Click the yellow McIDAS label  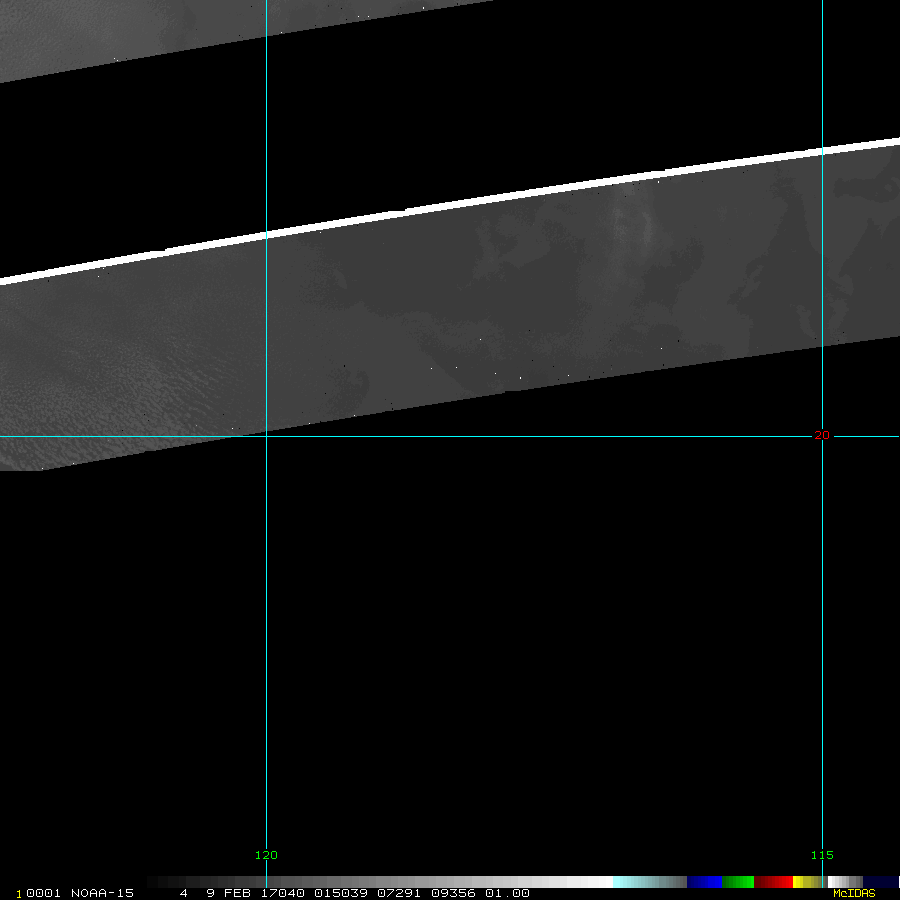pos(854,893)
